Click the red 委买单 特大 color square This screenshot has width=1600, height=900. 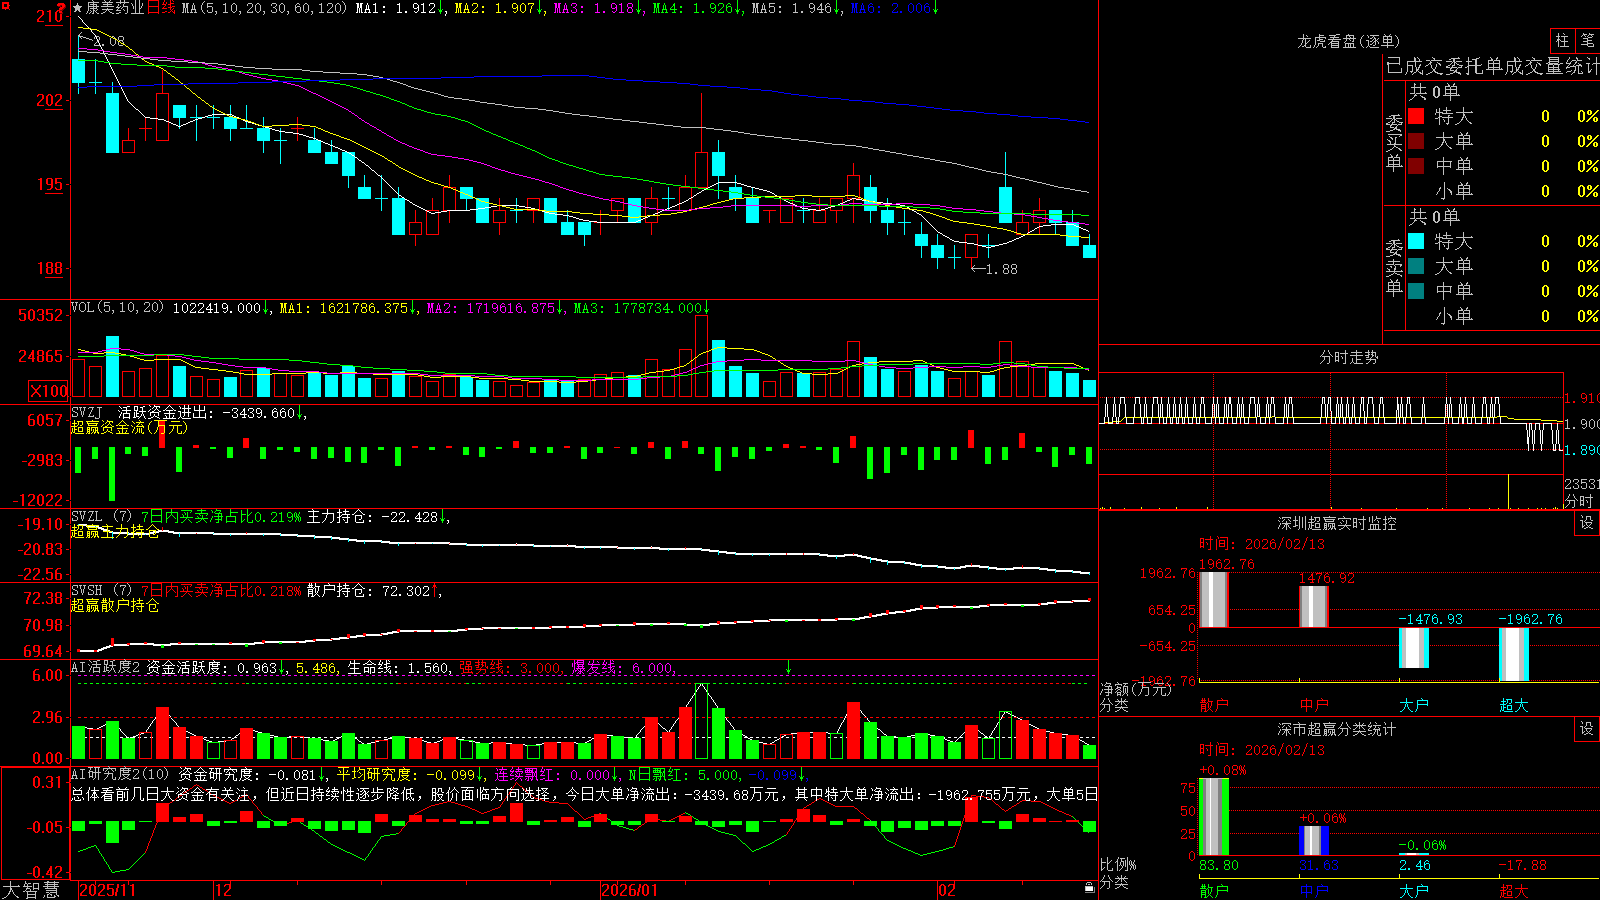coord(1416,116)
